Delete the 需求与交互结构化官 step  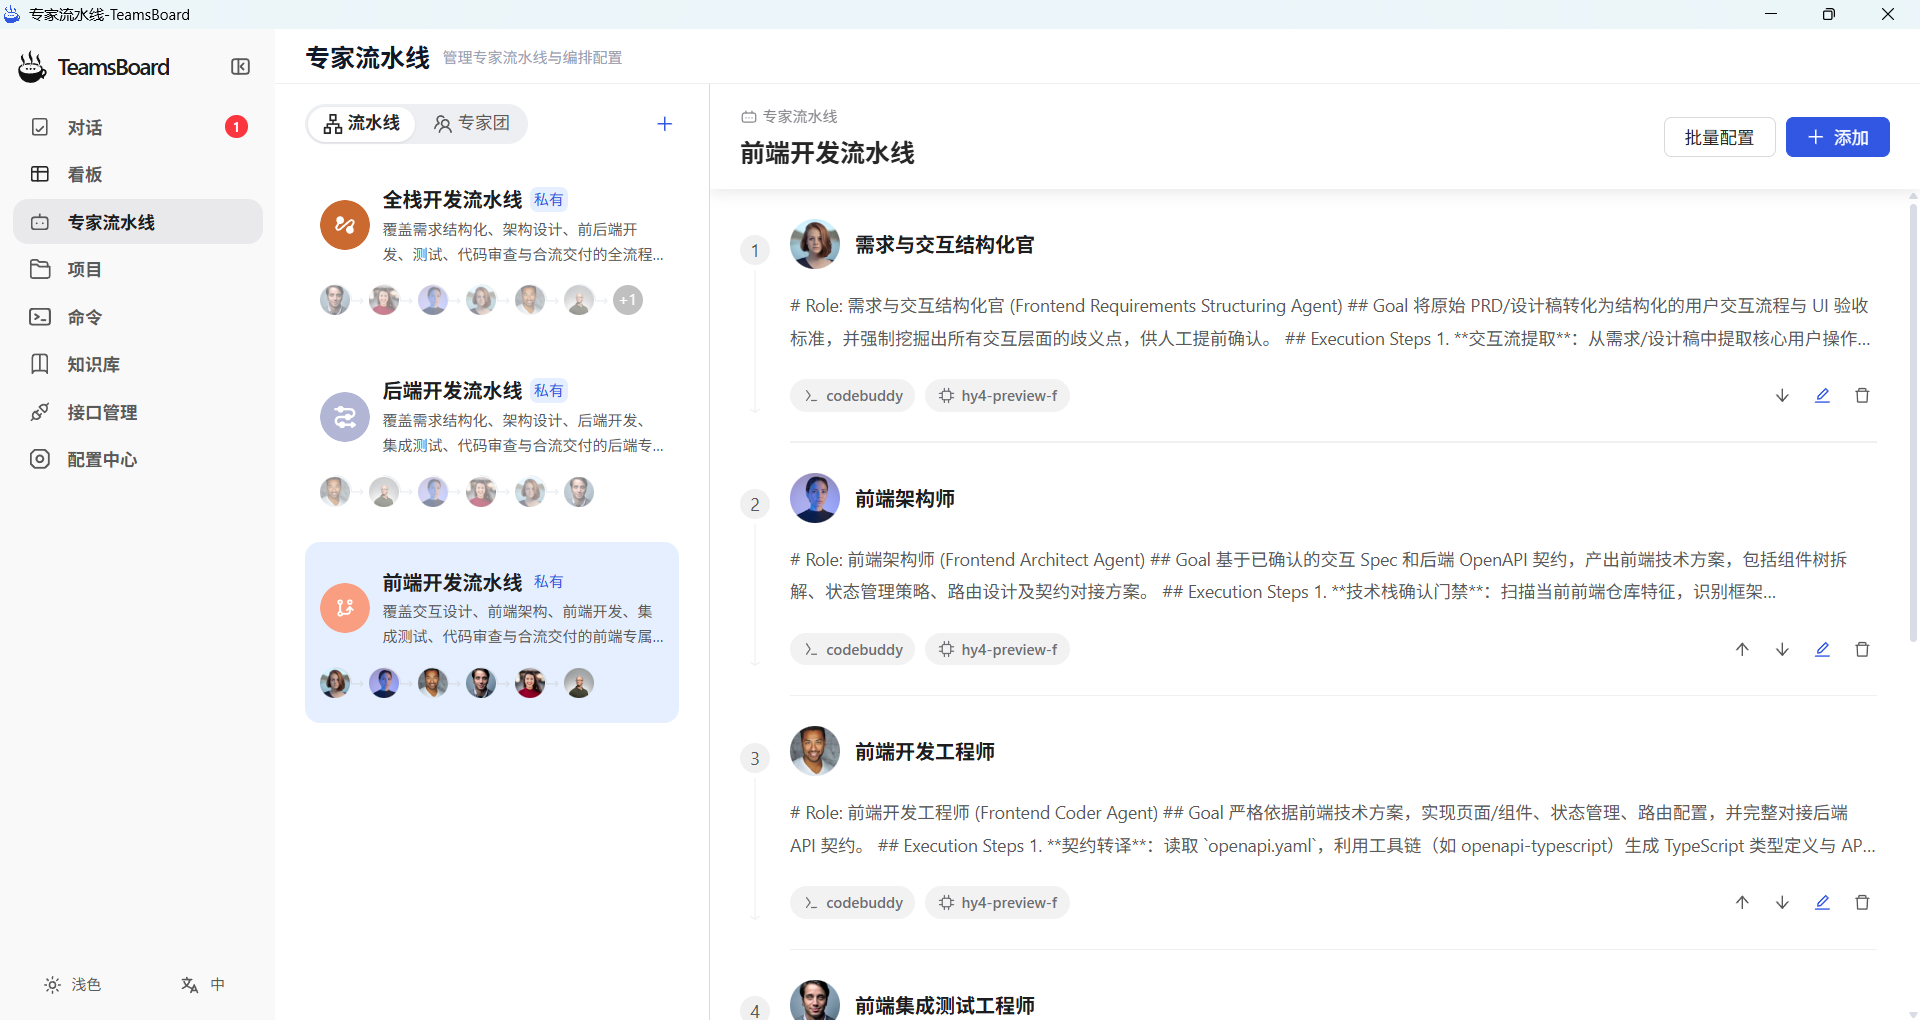(x=1862, y=396)
